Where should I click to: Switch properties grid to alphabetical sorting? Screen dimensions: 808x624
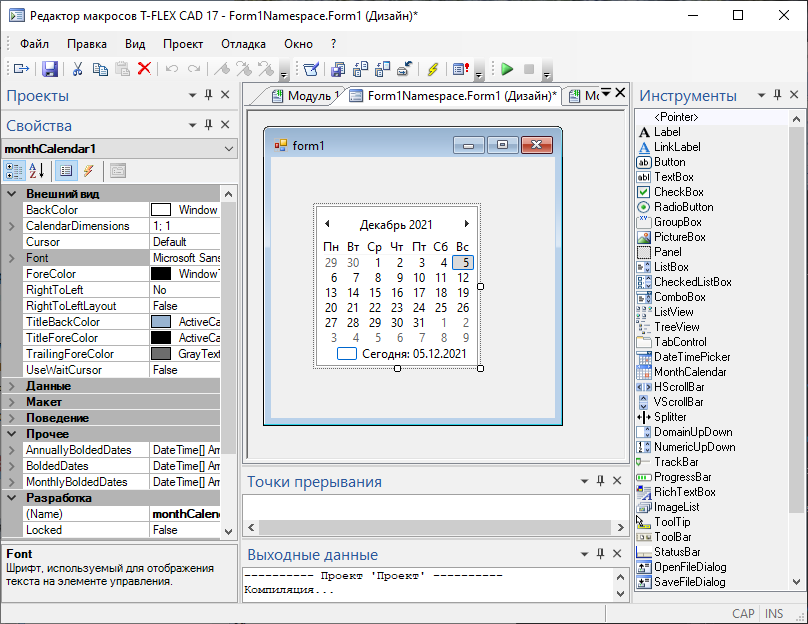(x=36, y=171)
